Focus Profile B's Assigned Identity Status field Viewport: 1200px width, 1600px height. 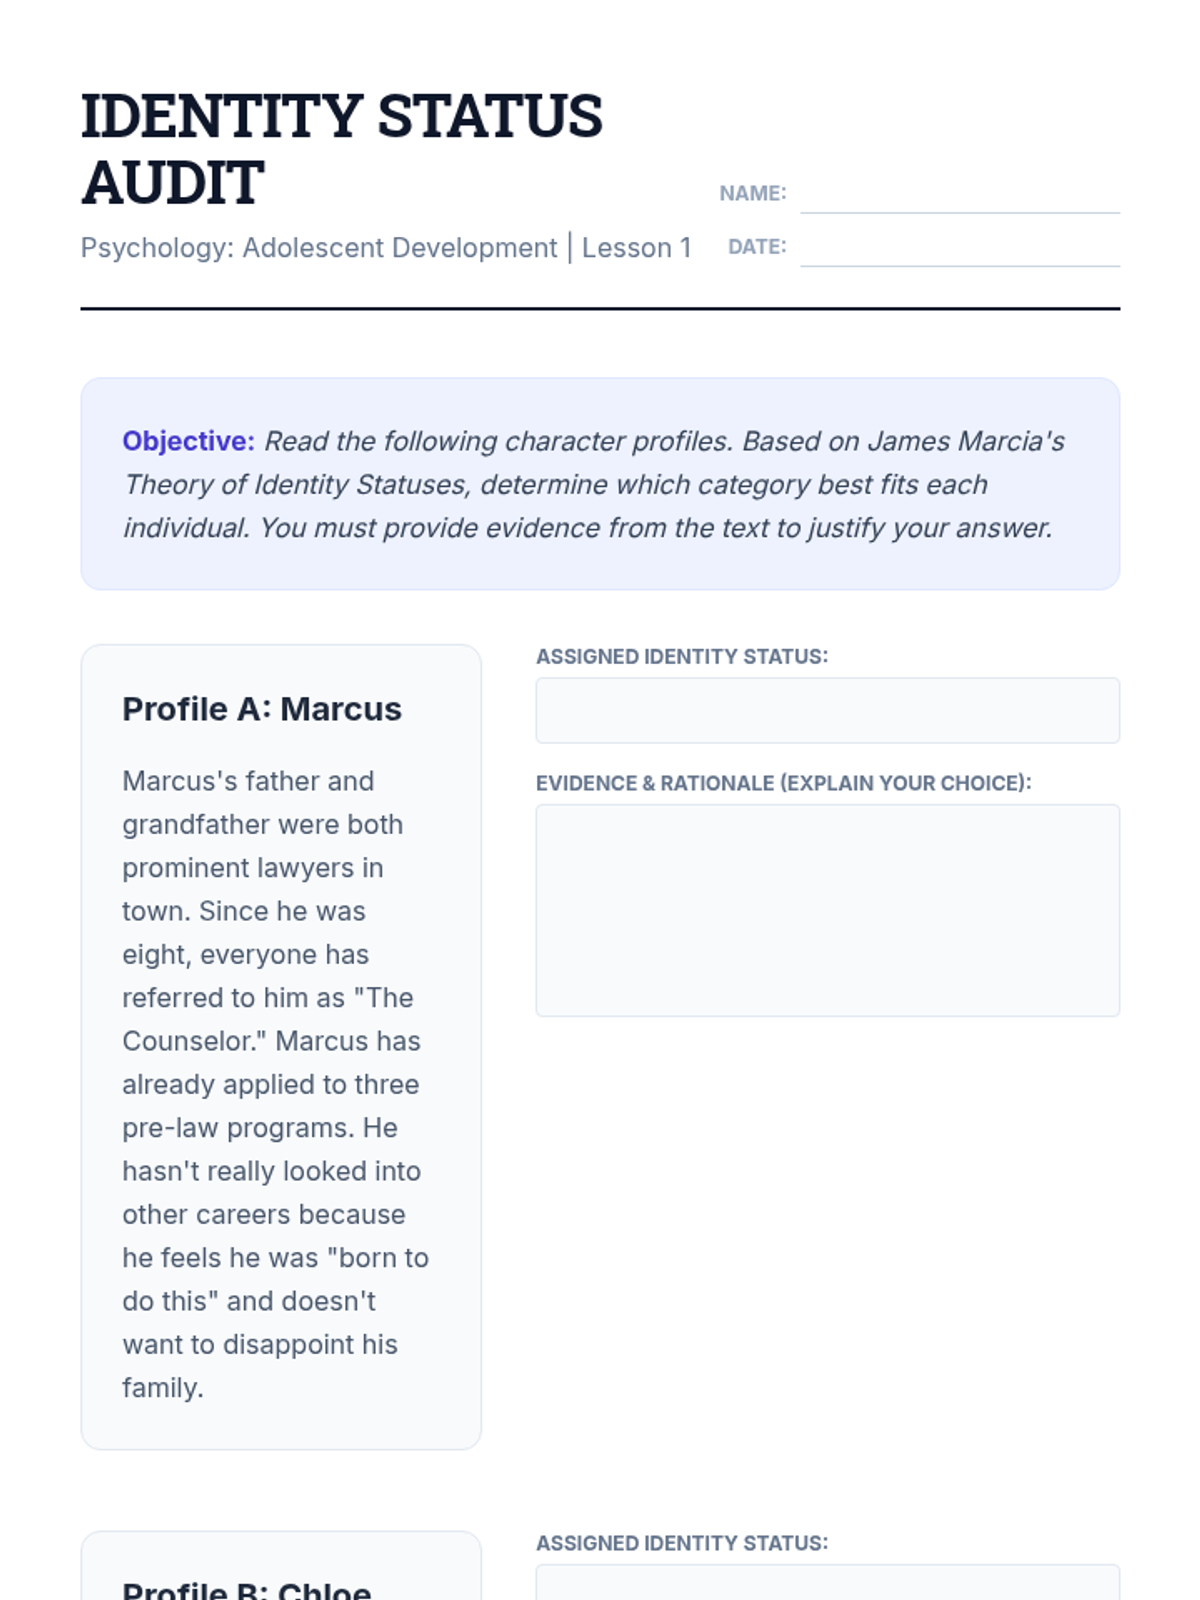pos(827,1584)
